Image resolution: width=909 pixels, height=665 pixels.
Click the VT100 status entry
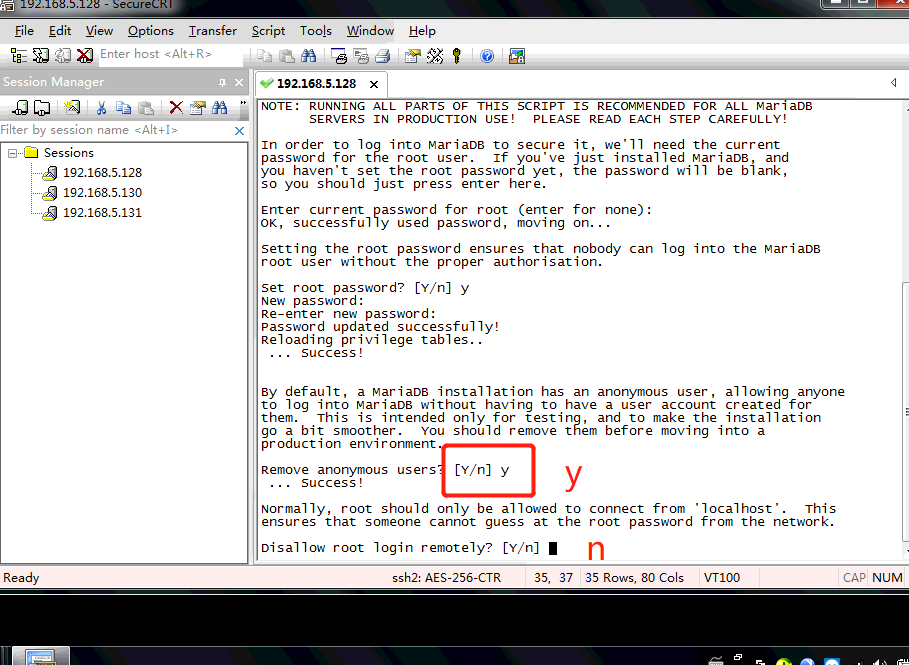(x=722, y=578)
